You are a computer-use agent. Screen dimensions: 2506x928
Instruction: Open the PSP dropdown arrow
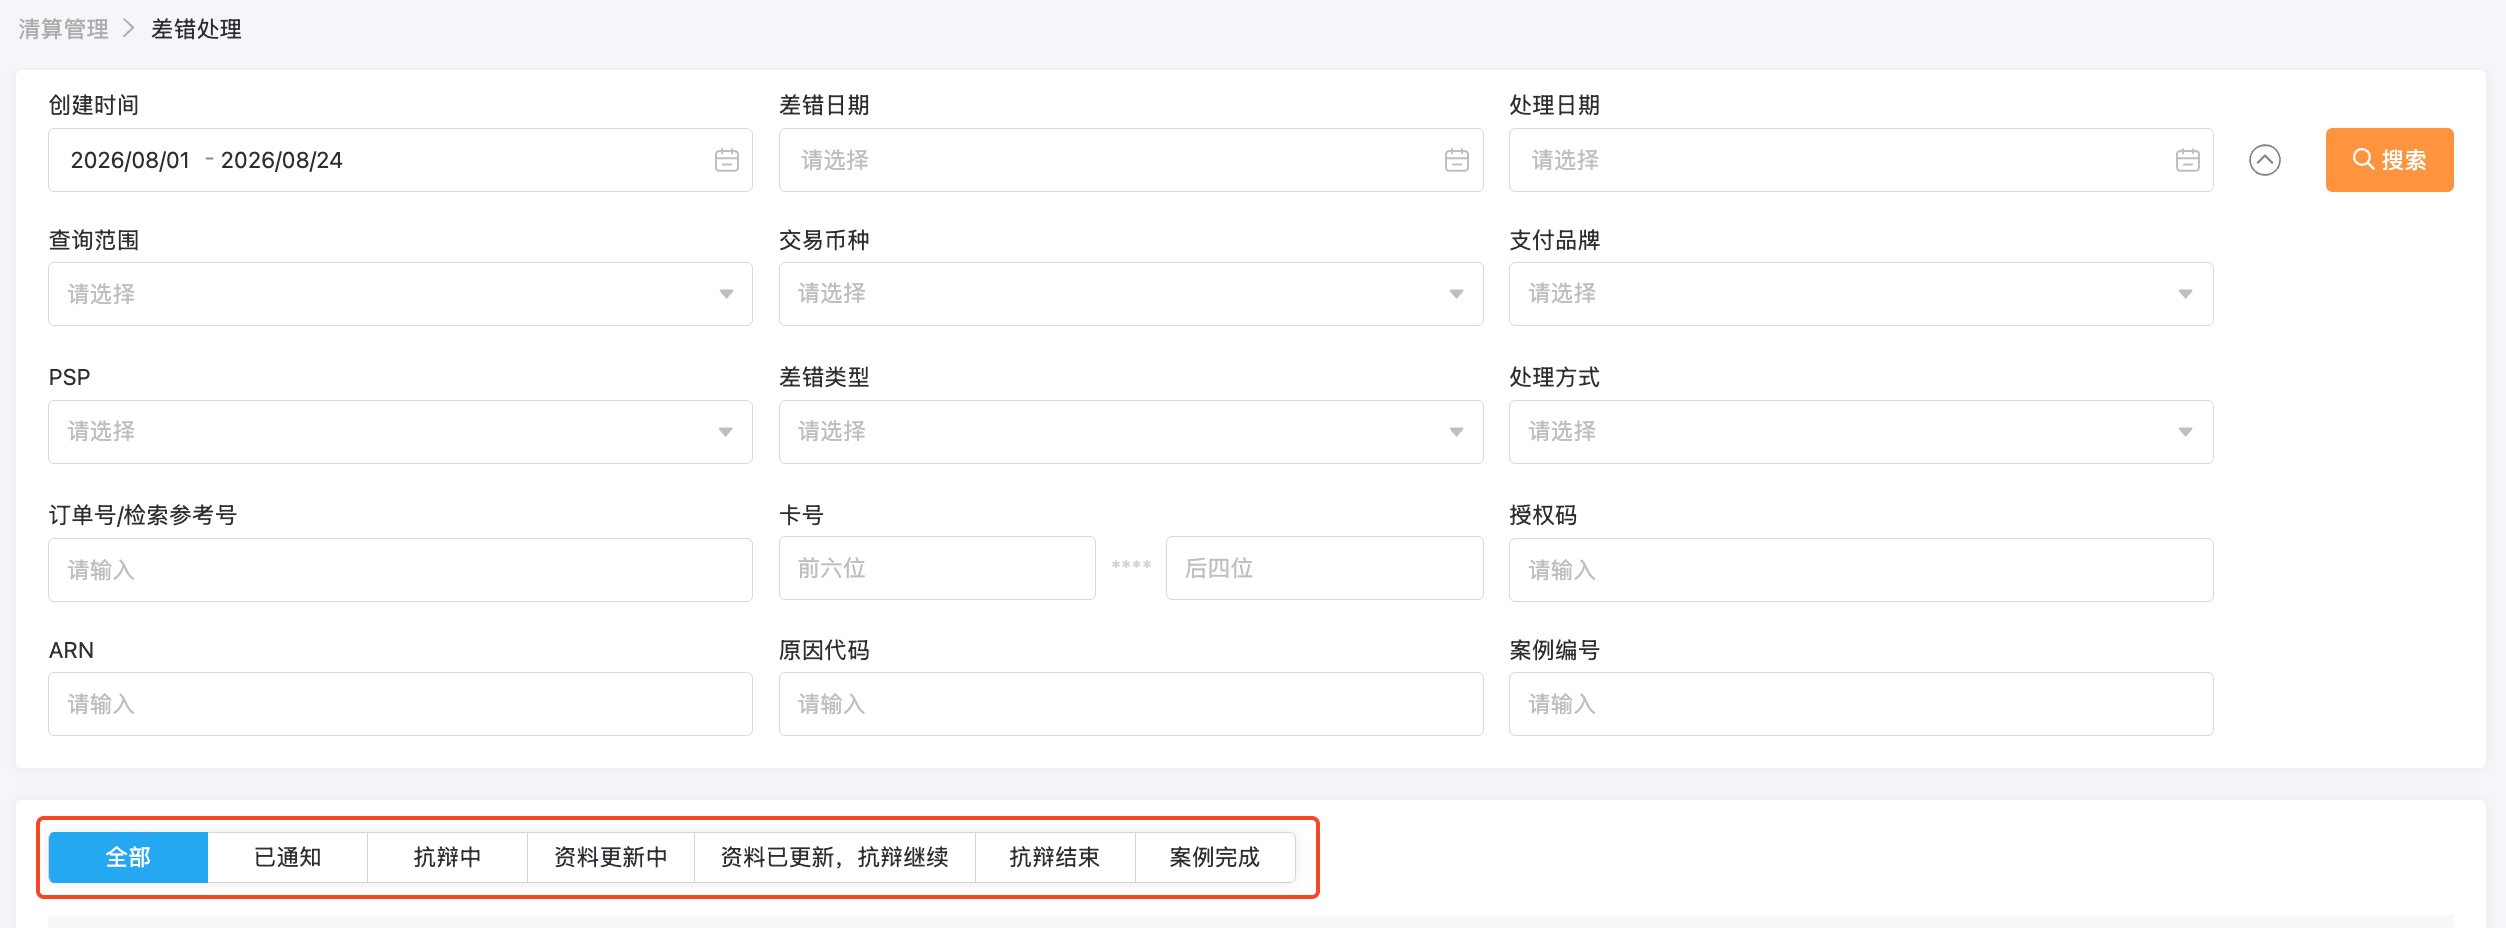[726, 432]
